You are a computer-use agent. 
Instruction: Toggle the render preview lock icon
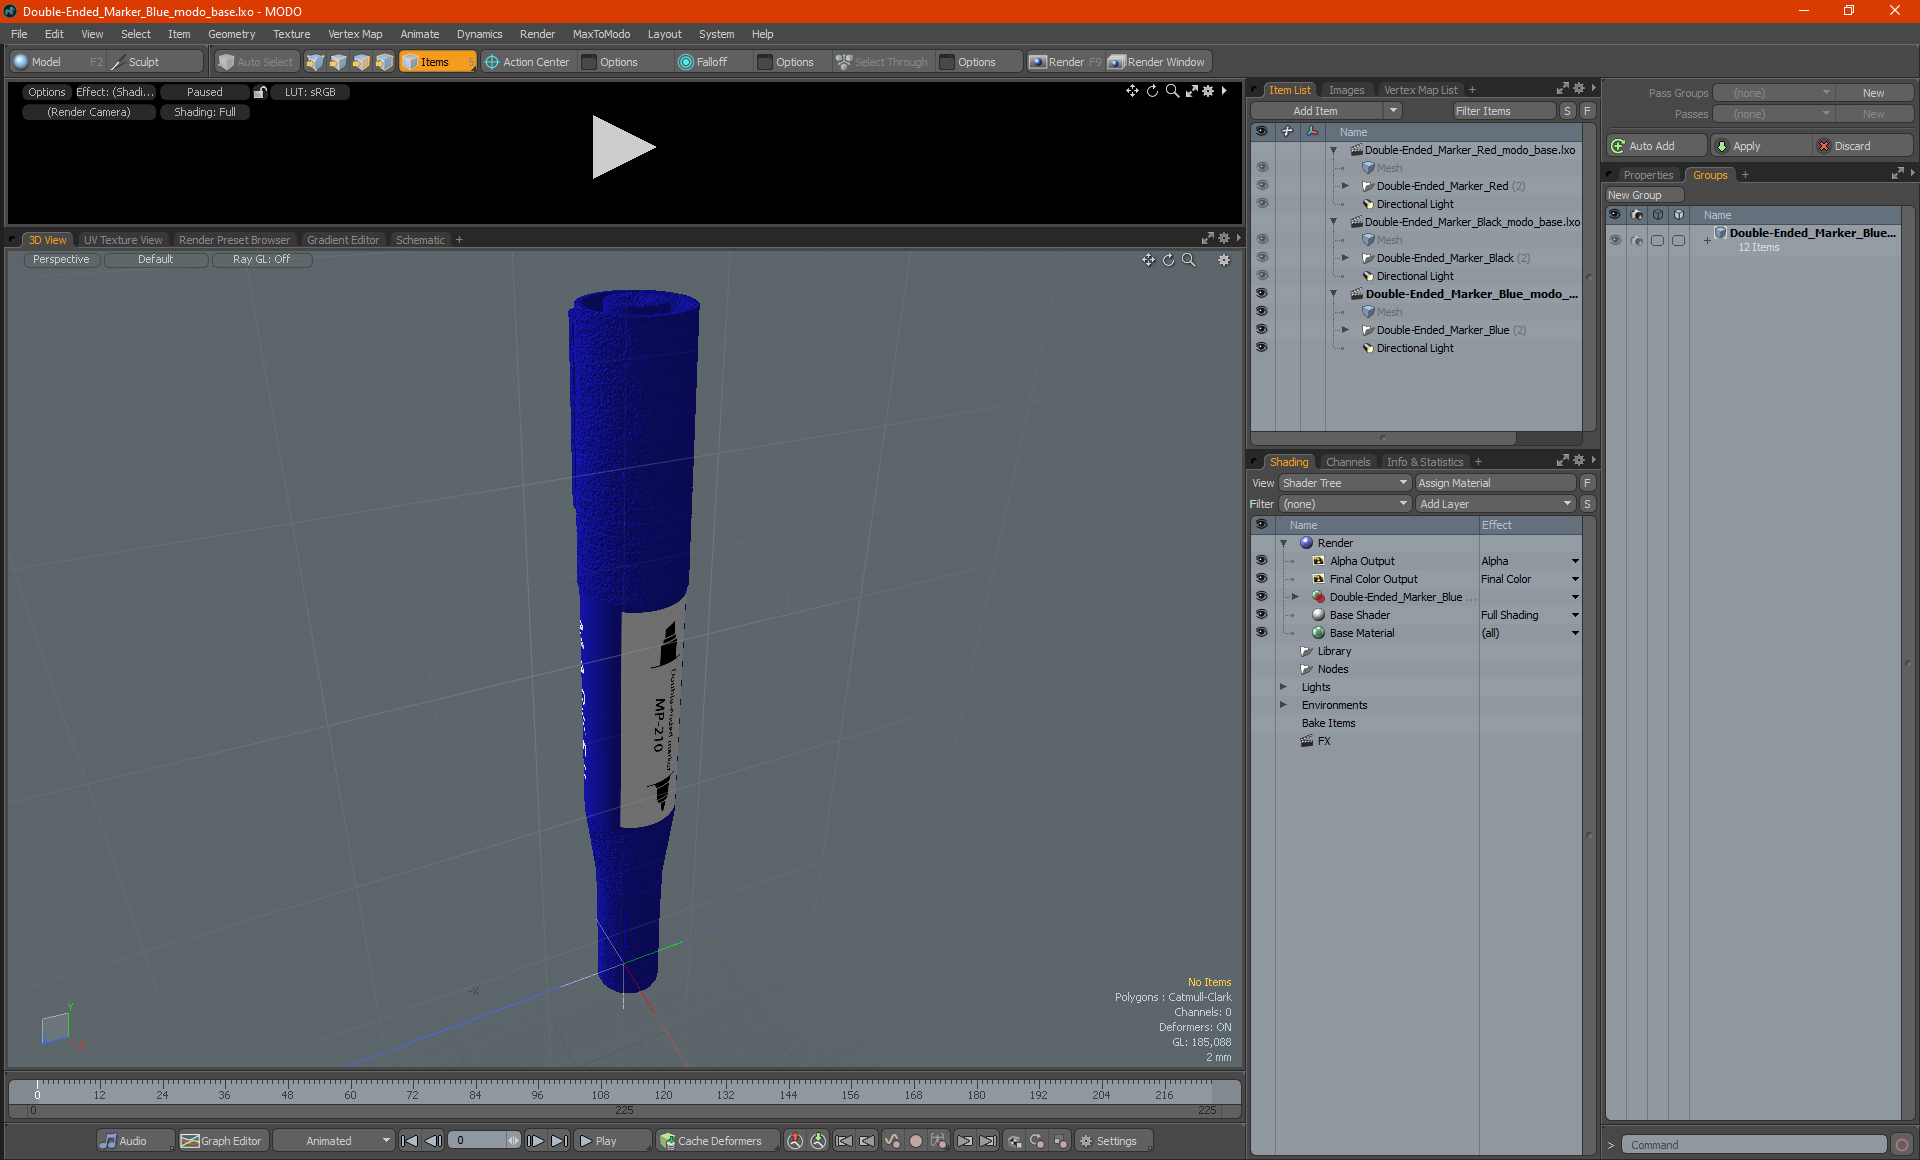tap(260, 92)
